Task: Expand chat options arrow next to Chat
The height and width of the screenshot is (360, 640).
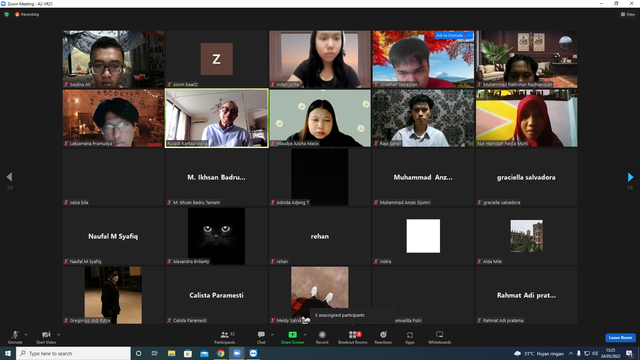Action: (x=272, y=335)
